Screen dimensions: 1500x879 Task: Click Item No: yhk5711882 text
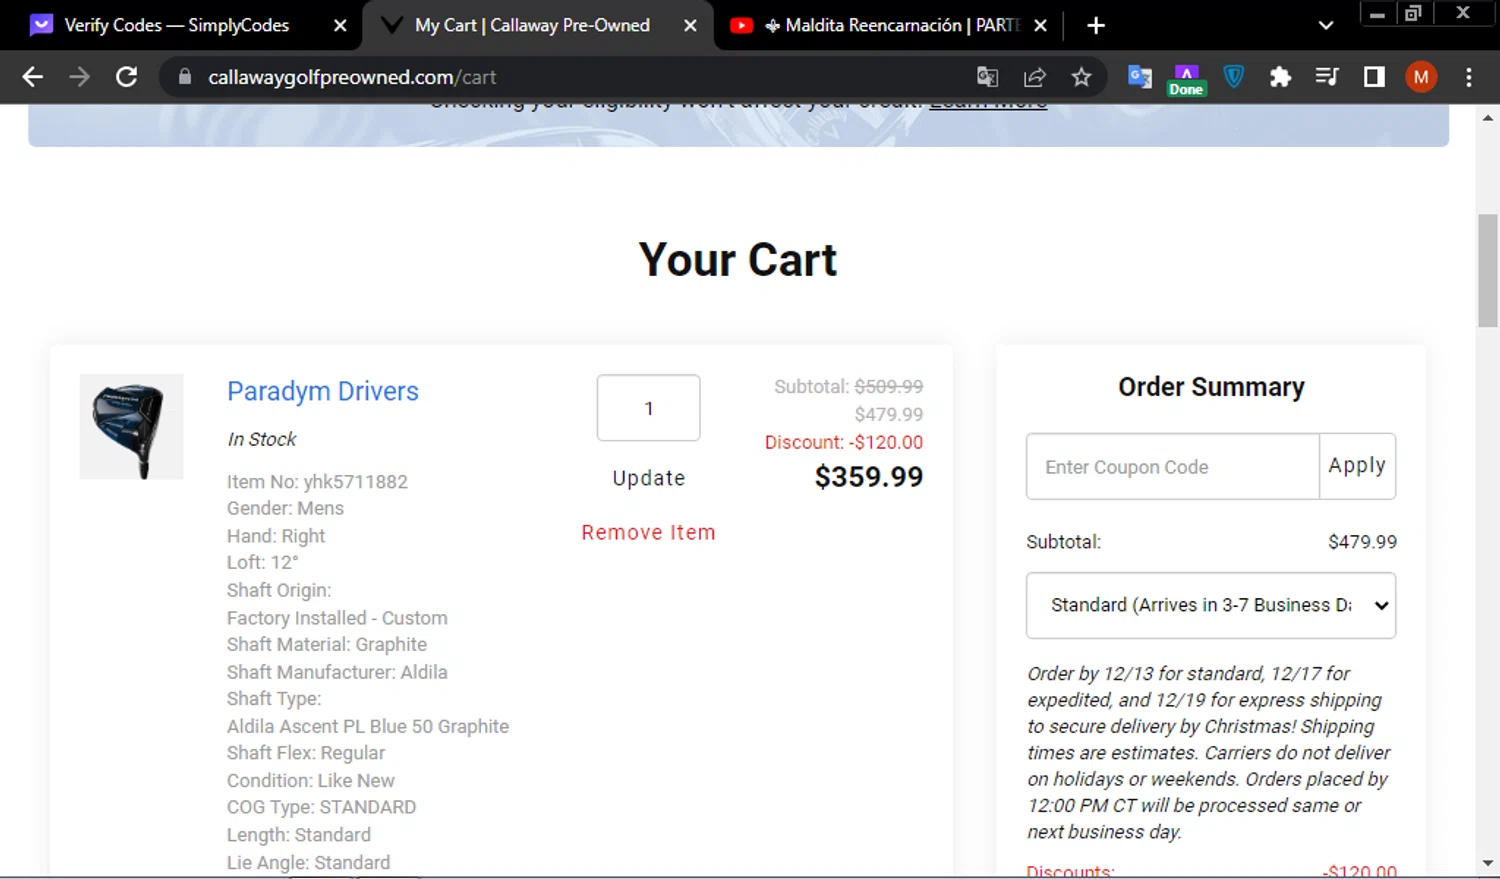pos(317,482)
